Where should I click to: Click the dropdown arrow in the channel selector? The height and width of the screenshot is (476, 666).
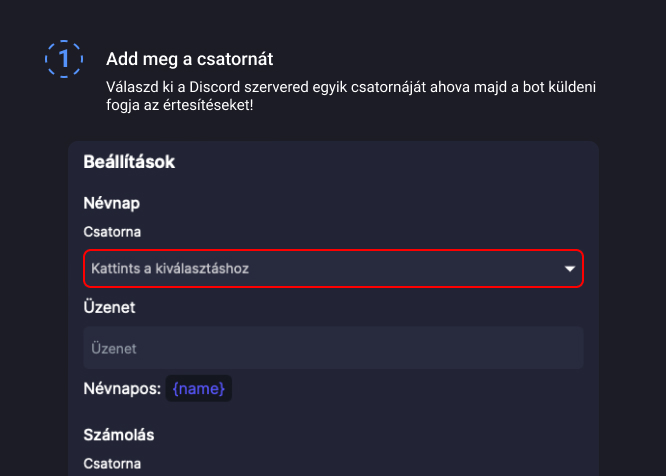(570, 269)
